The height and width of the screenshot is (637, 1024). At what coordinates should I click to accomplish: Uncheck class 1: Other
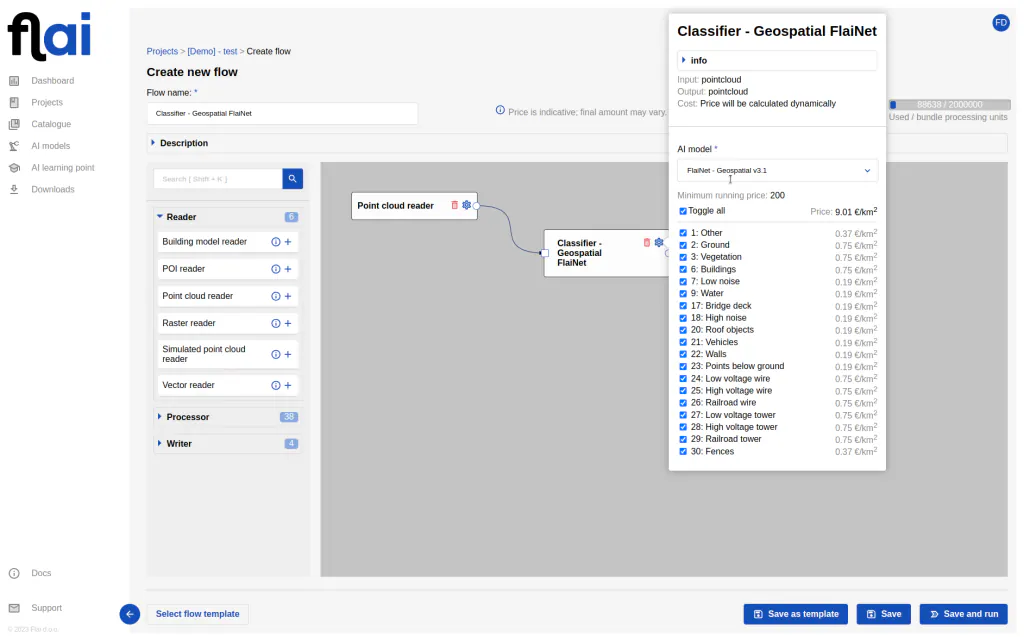pos(682,233)
